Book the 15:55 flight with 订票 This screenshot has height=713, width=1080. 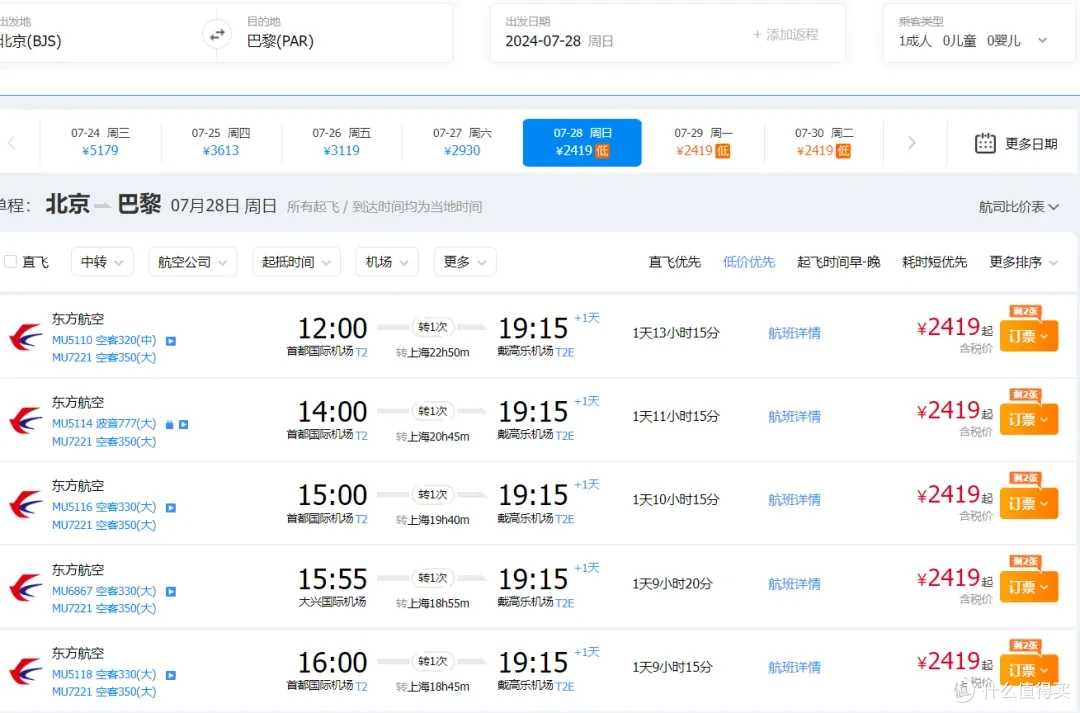point(1028,587)
